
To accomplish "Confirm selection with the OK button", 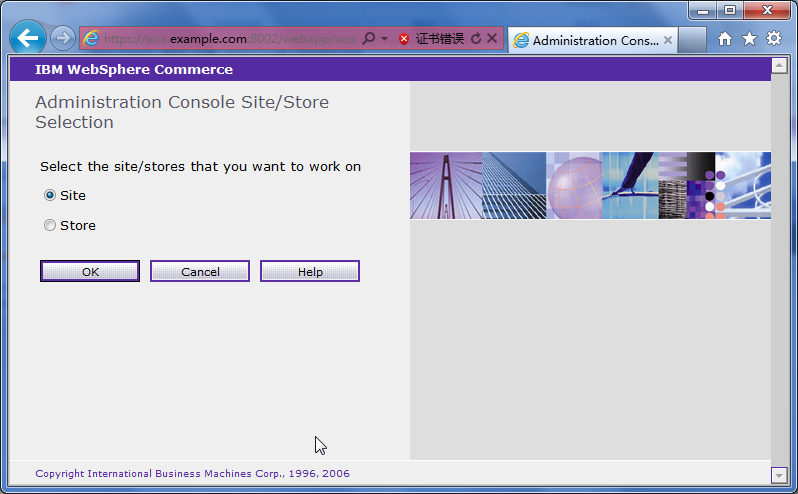I will coord(90,272).
